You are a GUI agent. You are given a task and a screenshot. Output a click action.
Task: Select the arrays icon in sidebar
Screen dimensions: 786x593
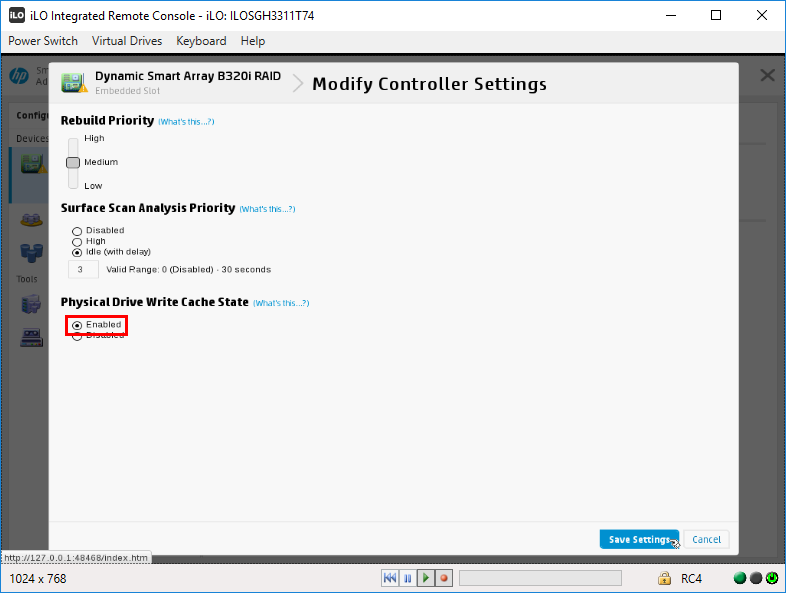(31, 220)
